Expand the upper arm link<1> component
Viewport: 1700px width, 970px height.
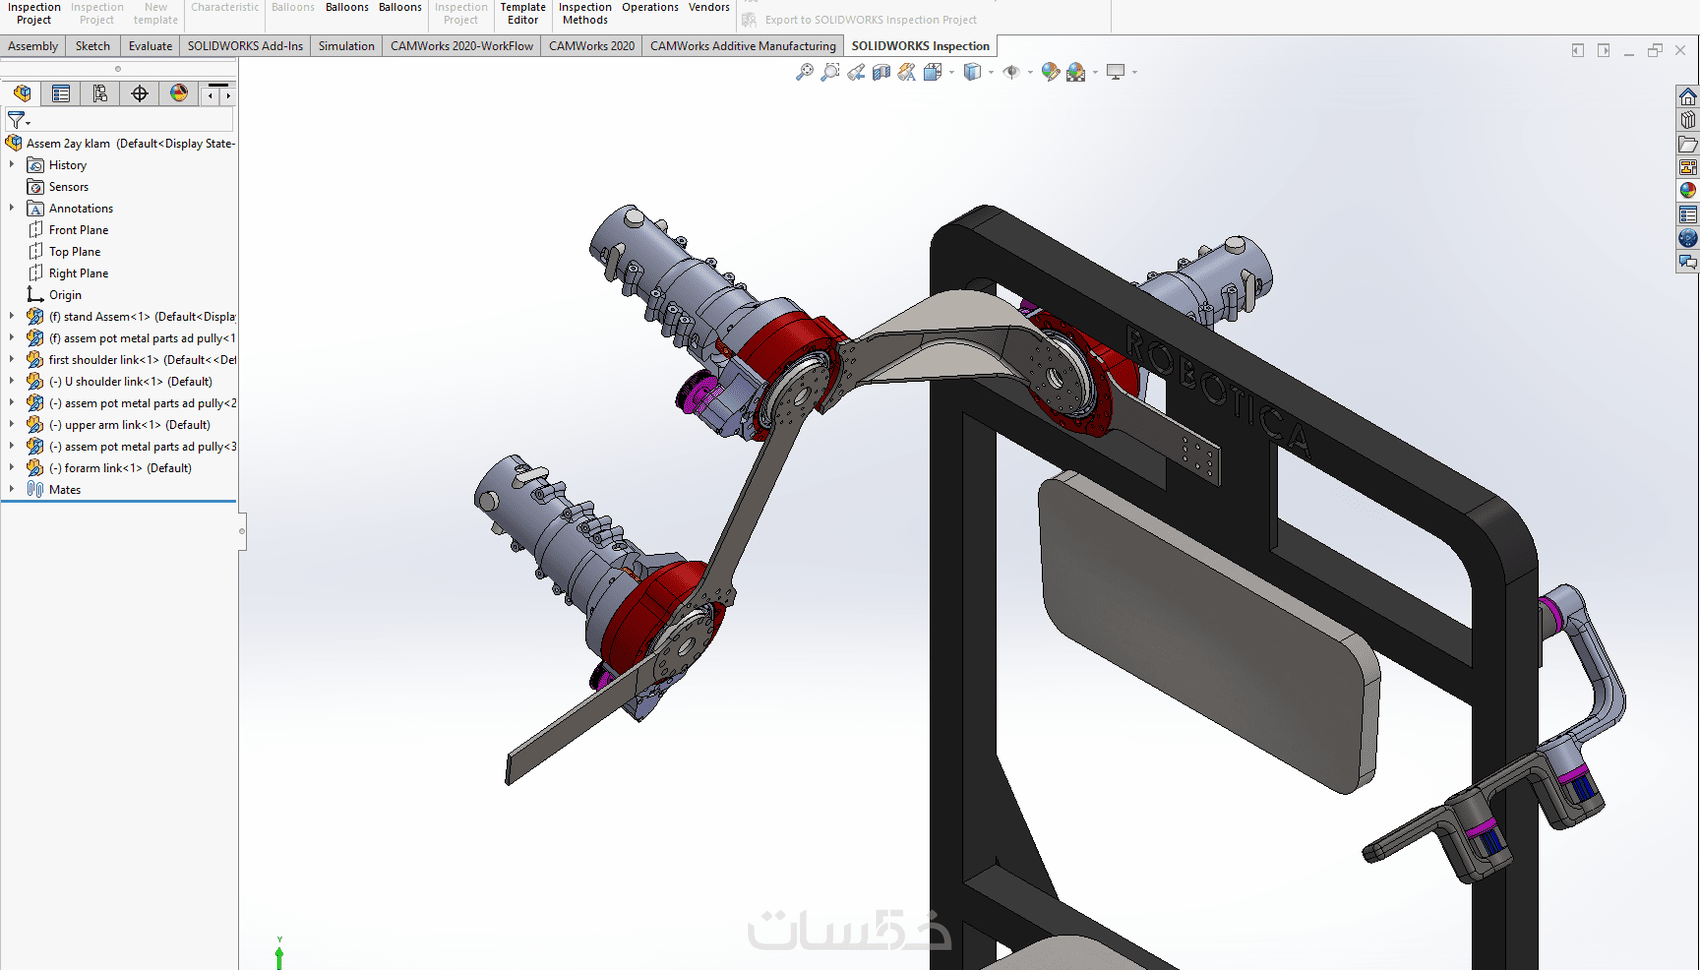[x=12, y=425]
